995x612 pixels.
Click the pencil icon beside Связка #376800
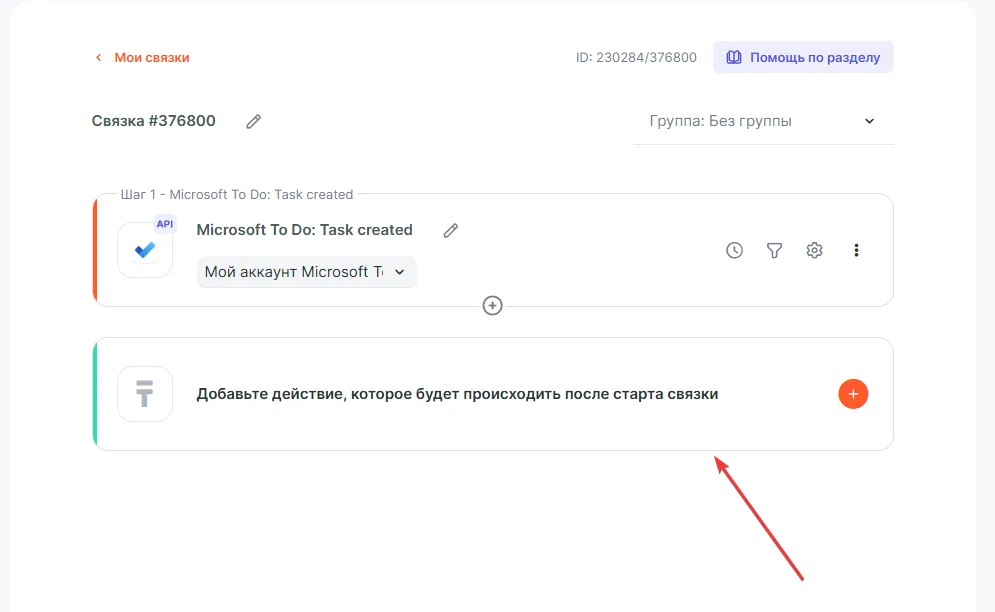[x=254, y=121]
